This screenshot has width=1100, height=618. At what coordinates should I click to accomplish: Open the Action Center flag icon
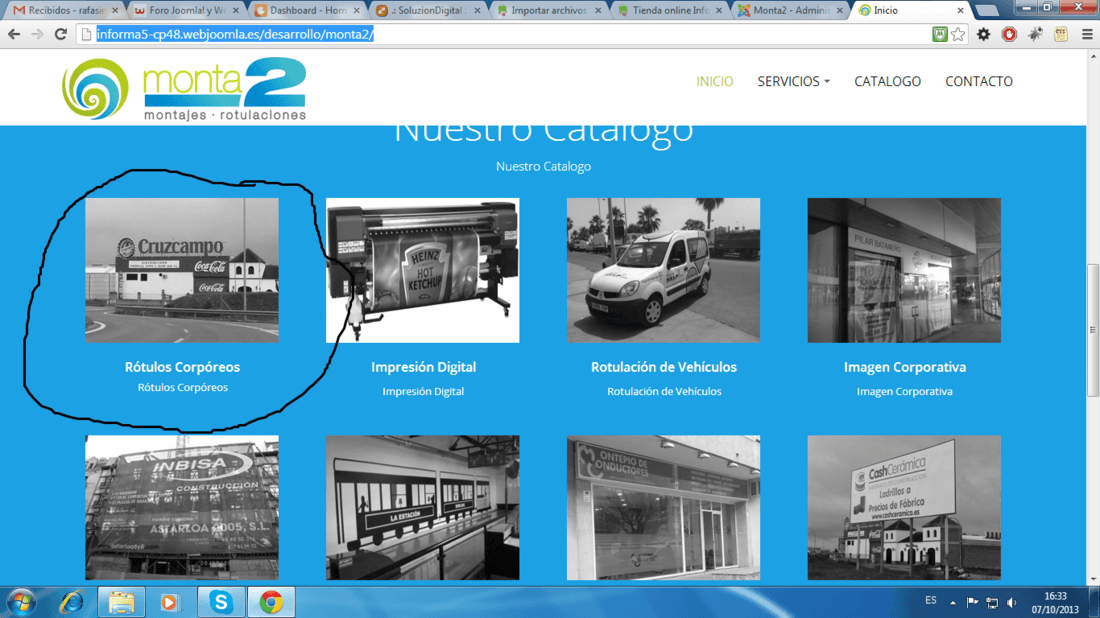pos(972,603)
